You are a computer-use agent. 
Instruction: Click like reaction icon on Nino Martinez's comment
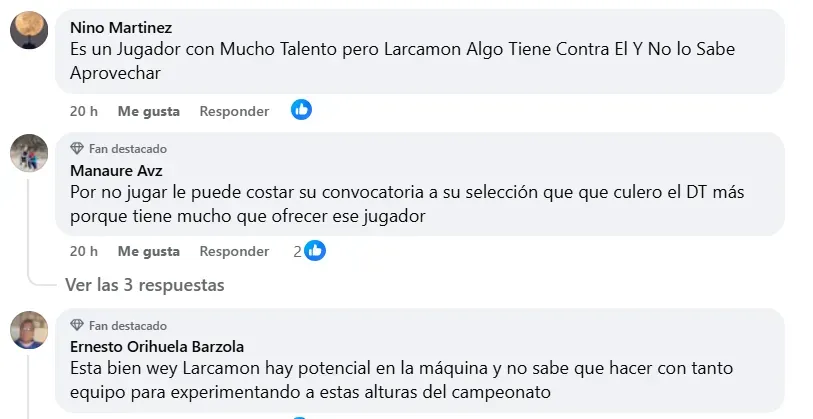tap(301, 110)
